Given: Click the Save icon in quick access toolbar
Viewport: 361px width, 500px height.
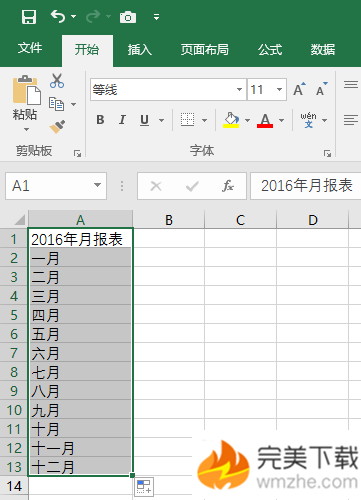Looking at the screenshot, I should 29,17.
